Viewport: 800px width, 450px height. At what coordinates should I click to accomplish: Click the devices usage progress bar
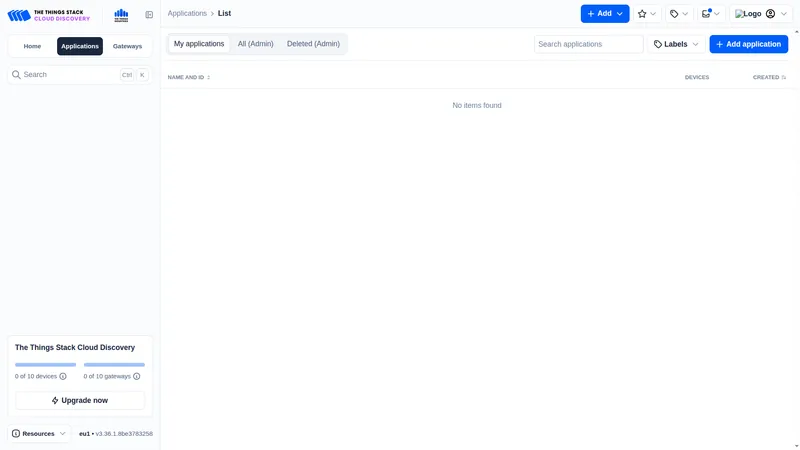point(45,365)
